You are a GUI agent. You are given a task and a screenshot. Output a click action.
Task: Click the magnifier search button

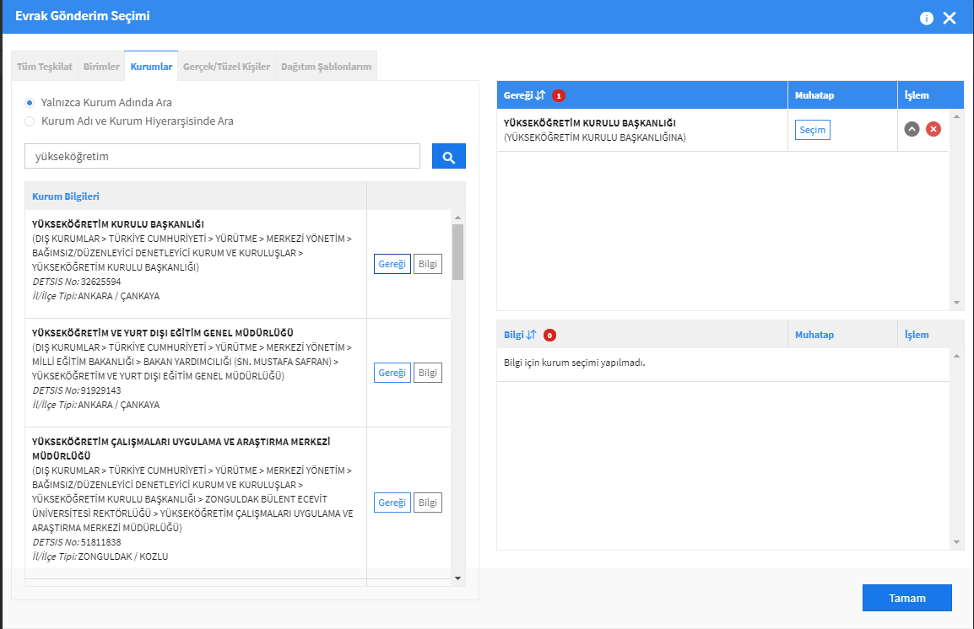tap(448, 156)
